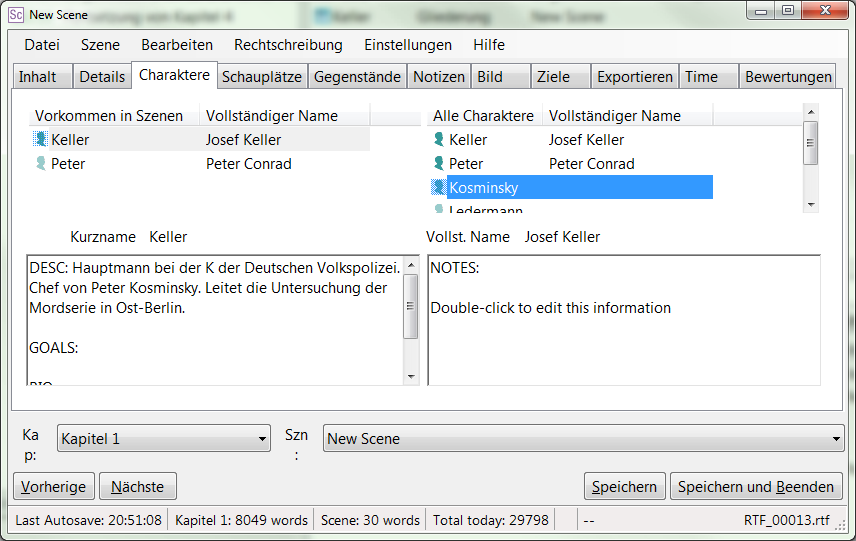Click down arrow of description text scrollbar
The height and width of the screenshot is (541, 856).
pos(411,376)
